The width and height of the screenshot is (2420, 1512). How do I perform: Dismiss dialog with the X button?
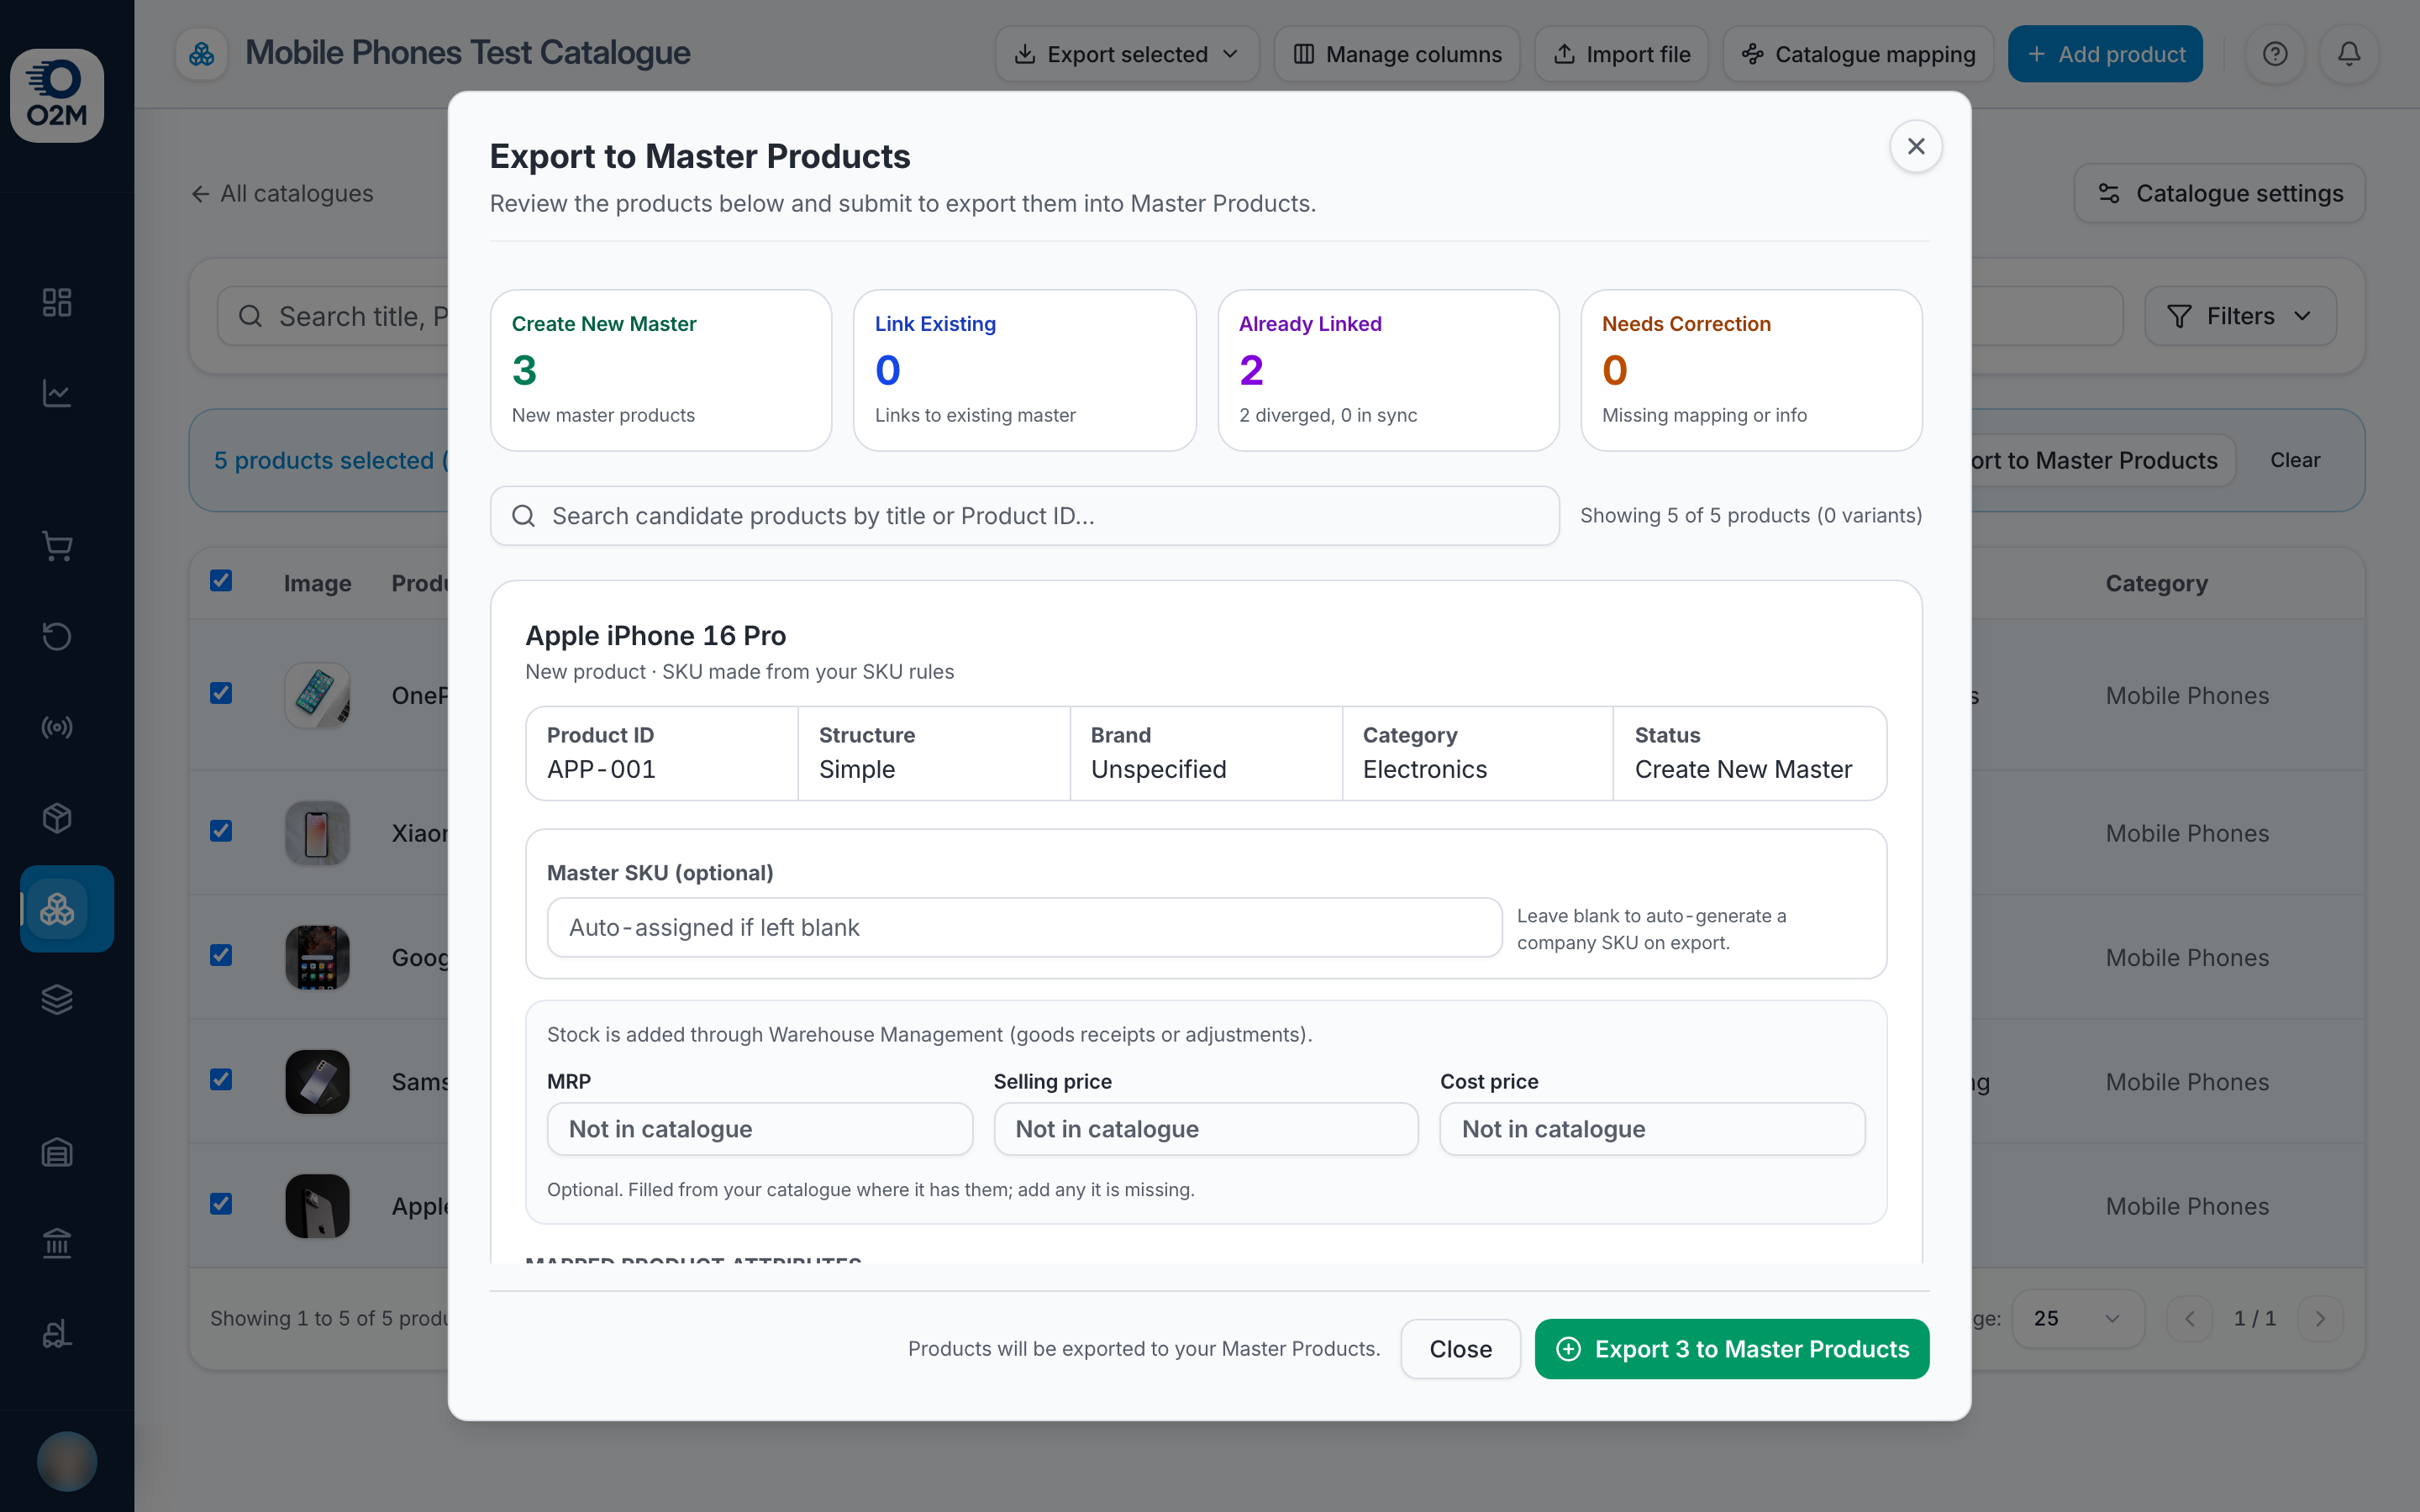(x=1916, y=146)
